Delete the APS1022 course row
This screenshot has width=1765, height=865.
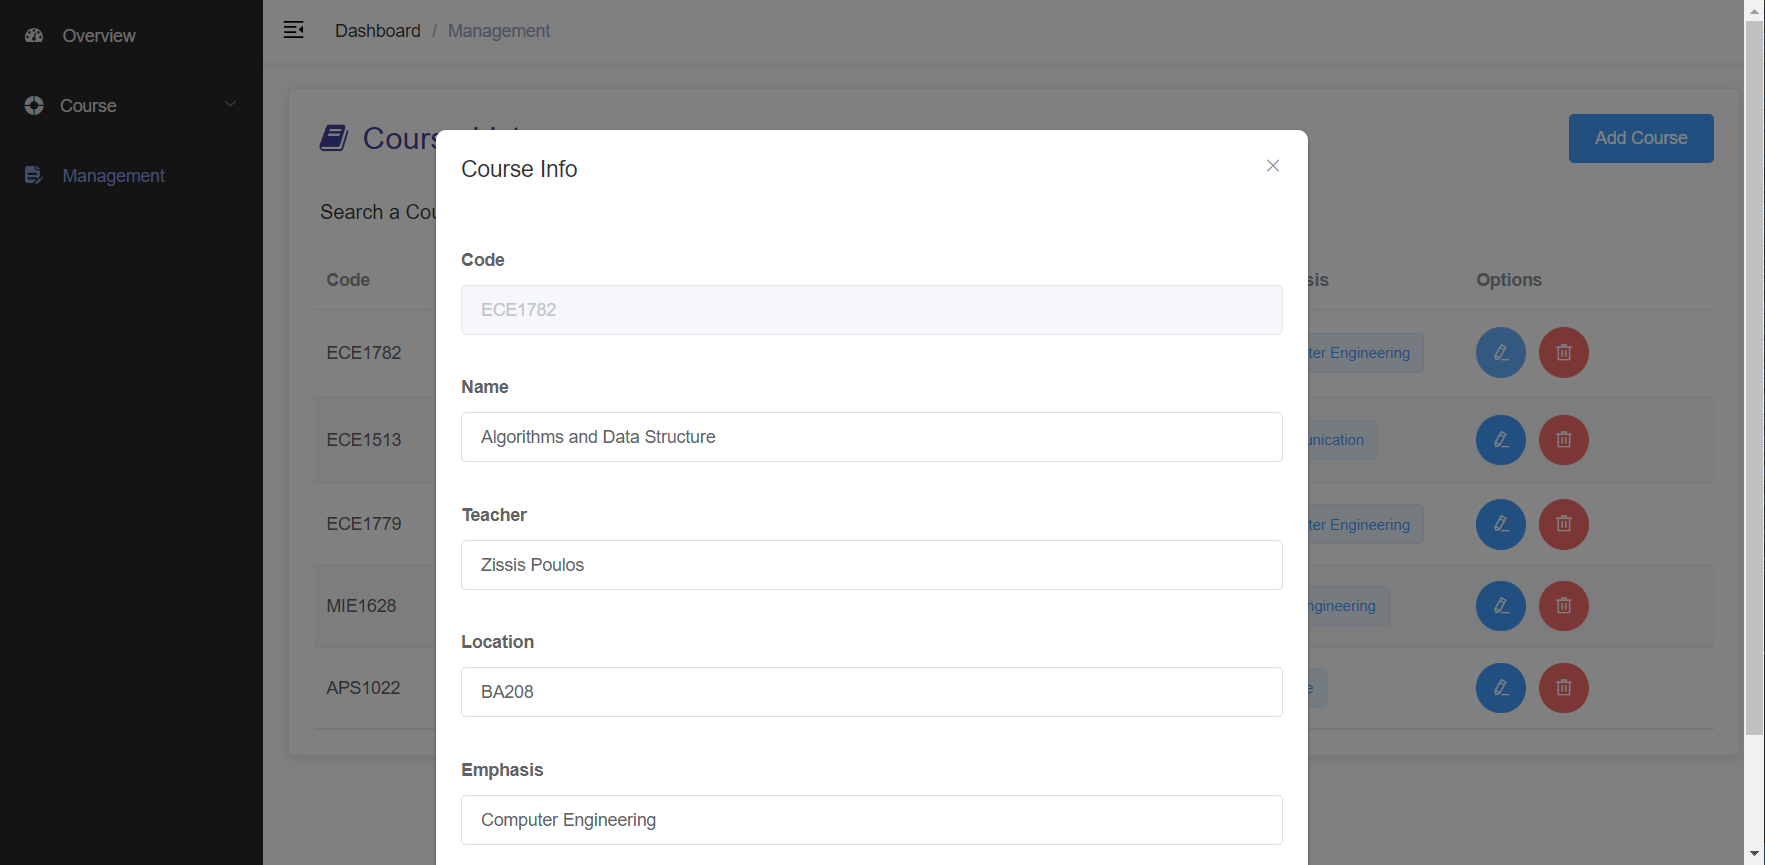(1564, 688)
